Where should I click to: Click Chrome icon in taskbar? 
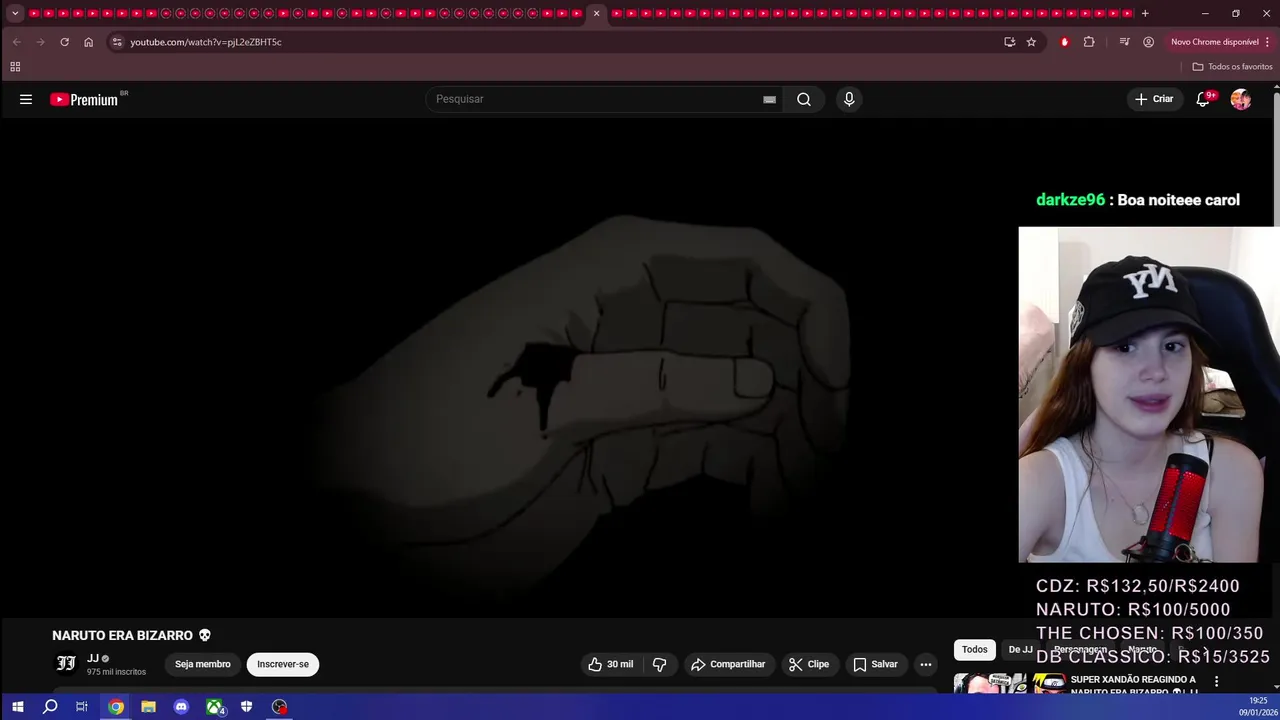click(x=116, y=707)
